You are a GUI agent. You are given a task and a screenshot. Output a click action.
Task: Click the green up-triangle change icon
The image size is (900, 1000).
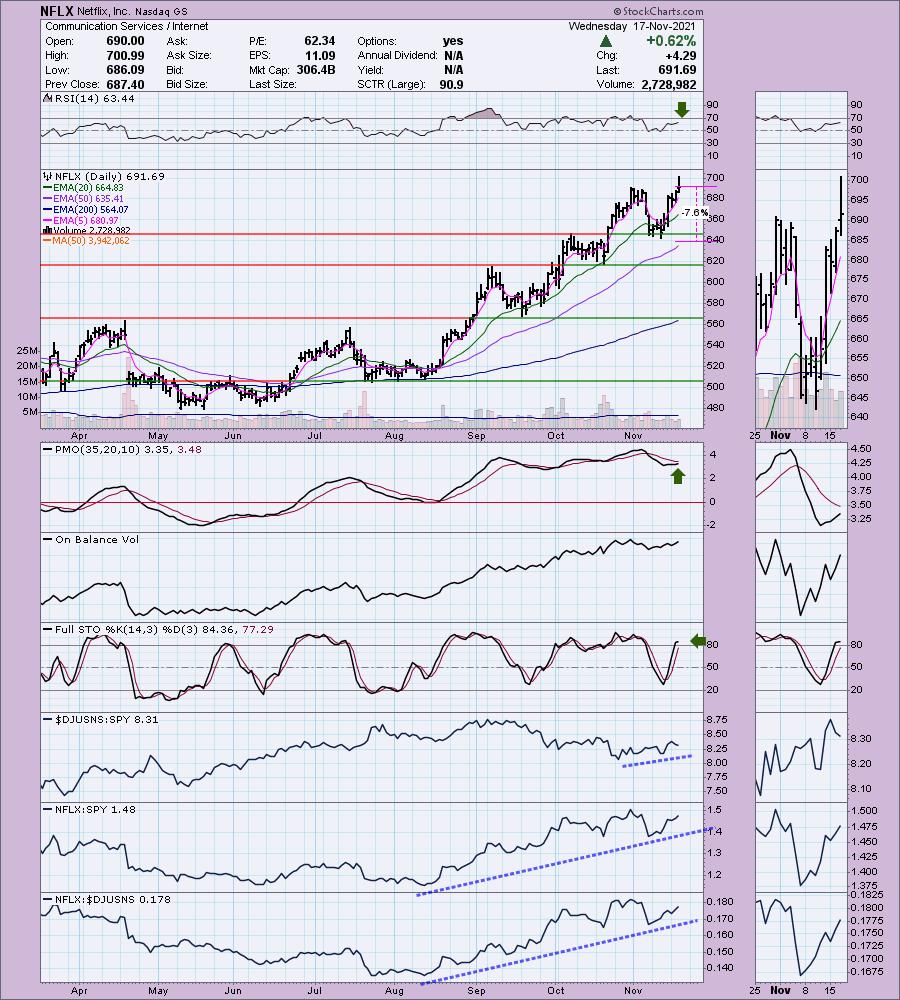tap(606, 41)
